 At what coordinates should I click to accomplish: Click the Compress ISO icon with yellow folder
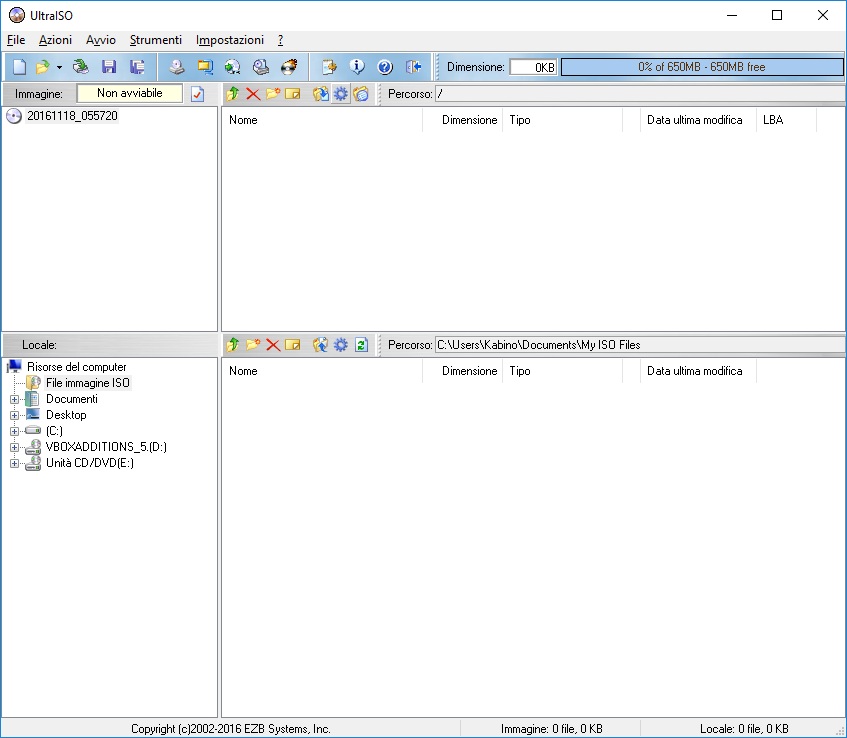[x=205, y=67]
